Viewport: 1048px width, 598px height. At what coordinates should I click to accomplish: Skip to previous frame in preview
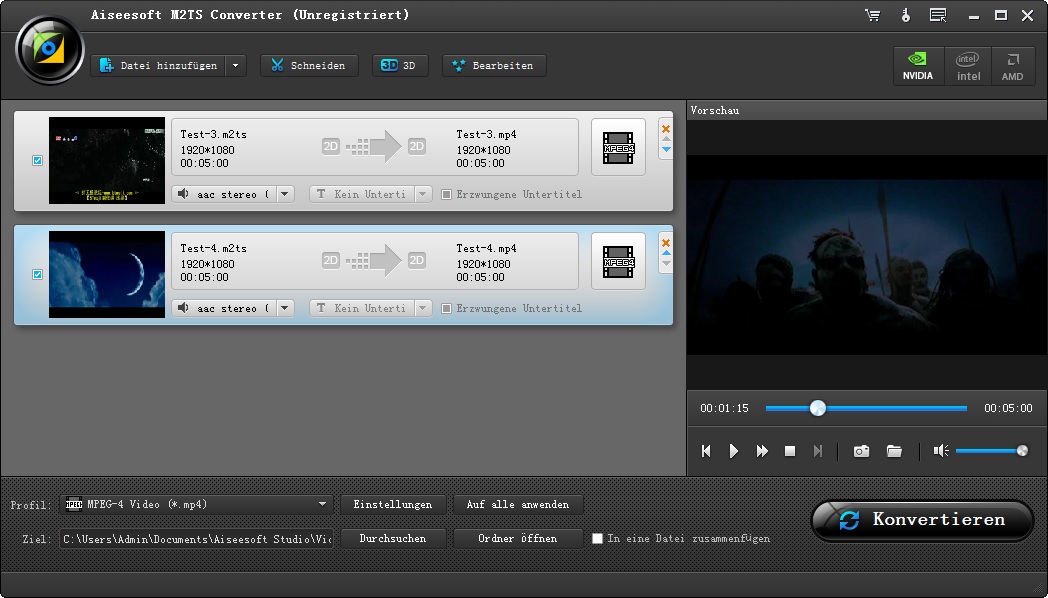706,451
